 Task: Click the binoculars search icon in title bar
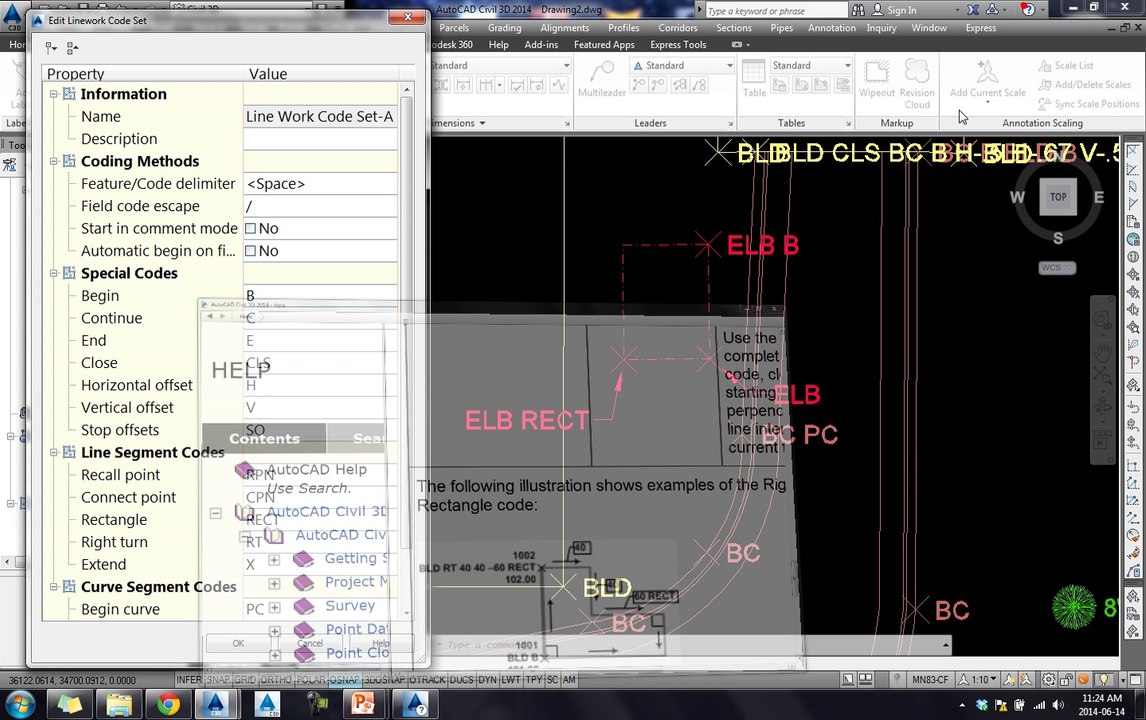[859, 10]
